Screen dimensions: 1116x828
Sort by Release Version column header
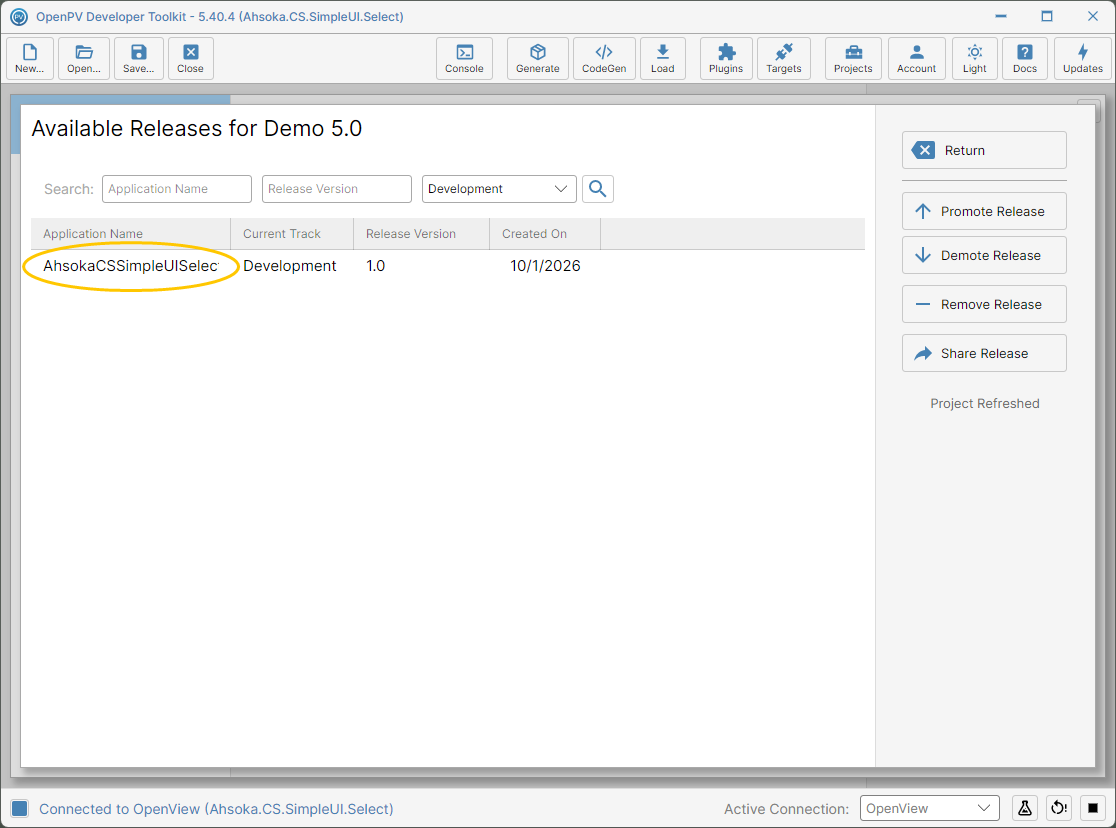[421, 234]
